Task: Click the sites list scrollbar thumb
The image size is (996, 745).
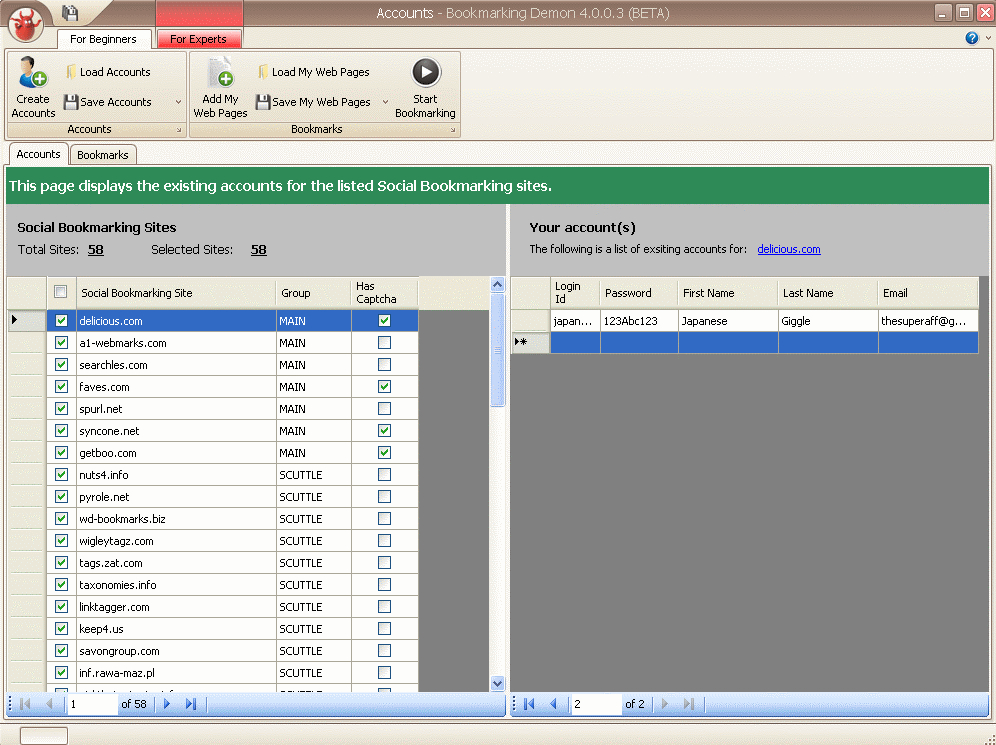Action: [x=498, y=349]
